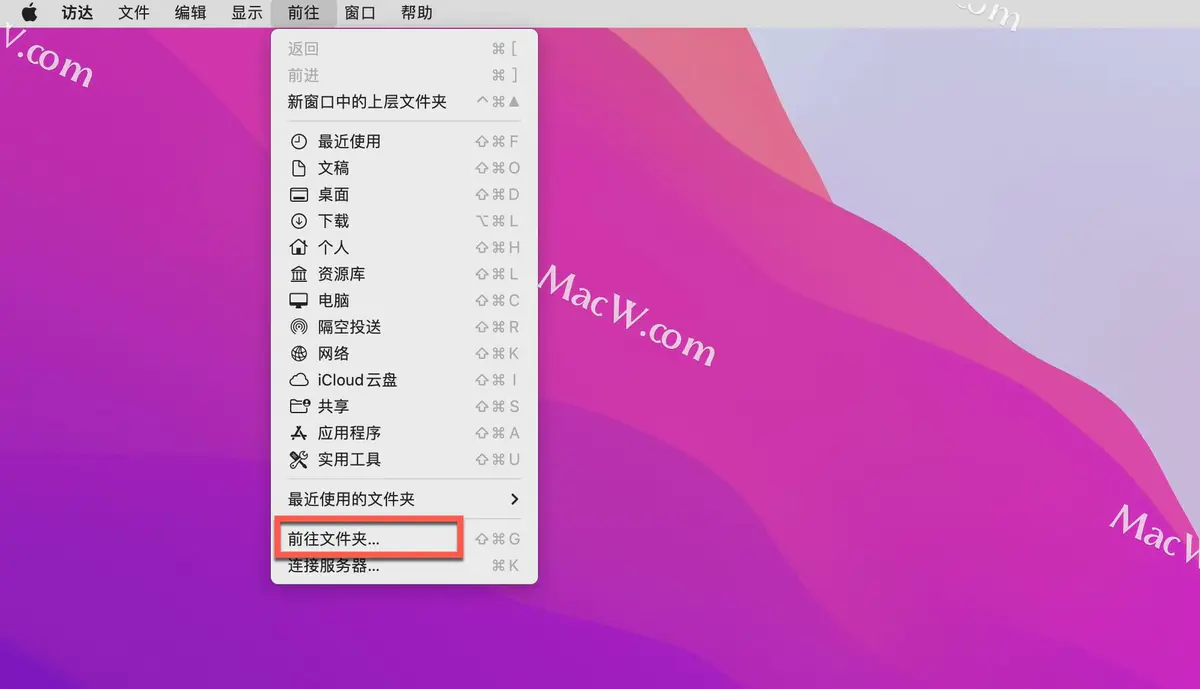Select the 资源库 library entry
The height and width of the screenshot is (689, 1200).
(340, 273)
